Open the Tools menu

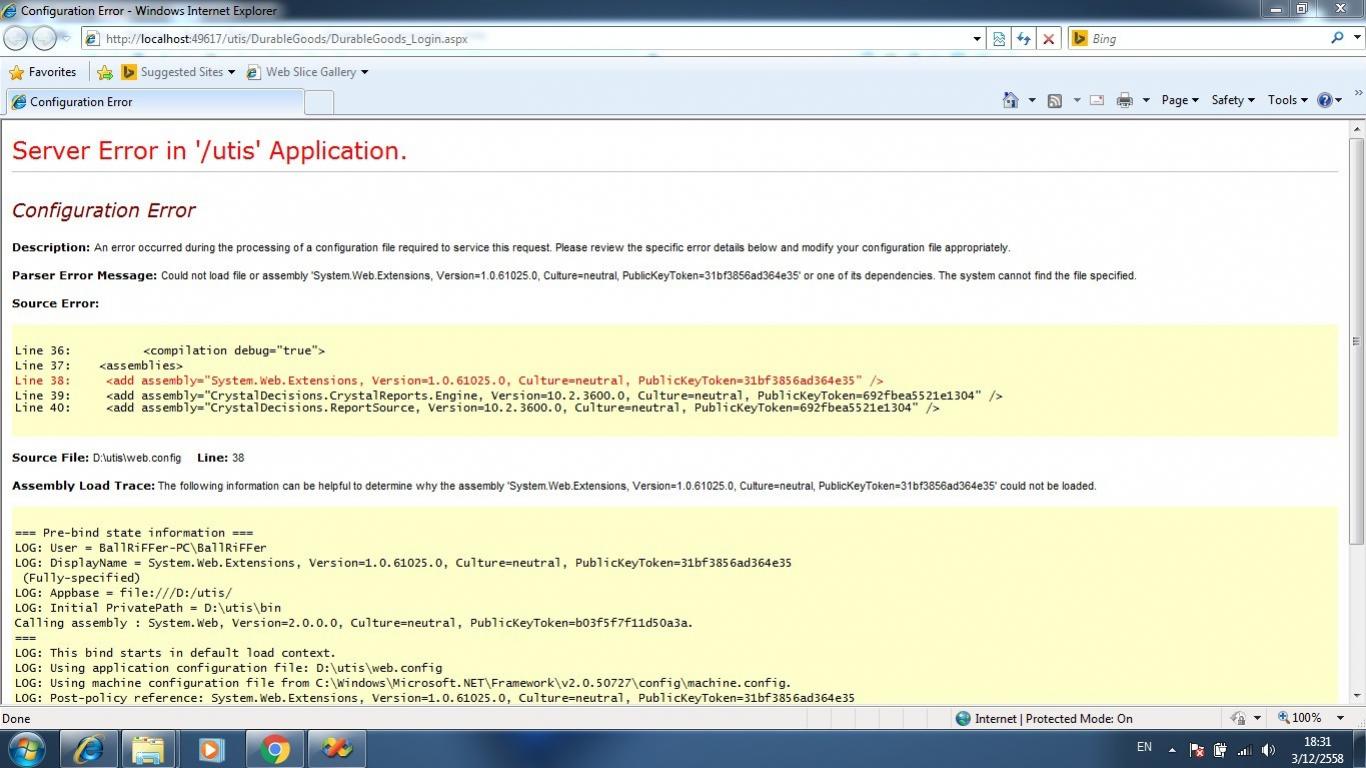[1288, 100]
